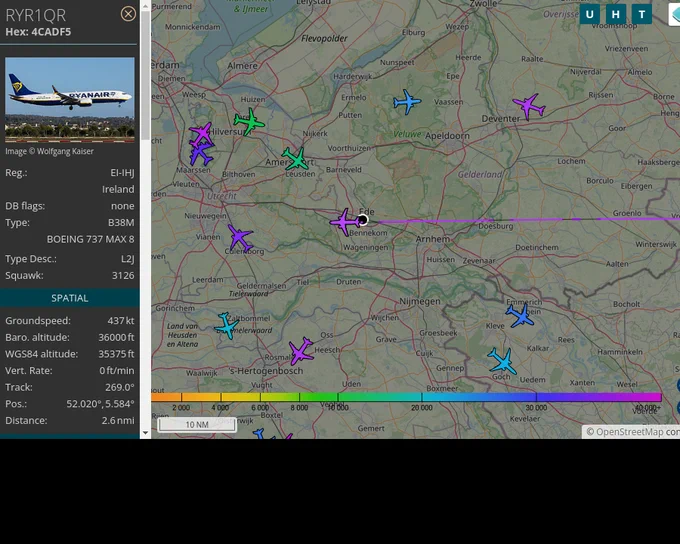
Task: Click the type code B38M
Action: [121, 223]
